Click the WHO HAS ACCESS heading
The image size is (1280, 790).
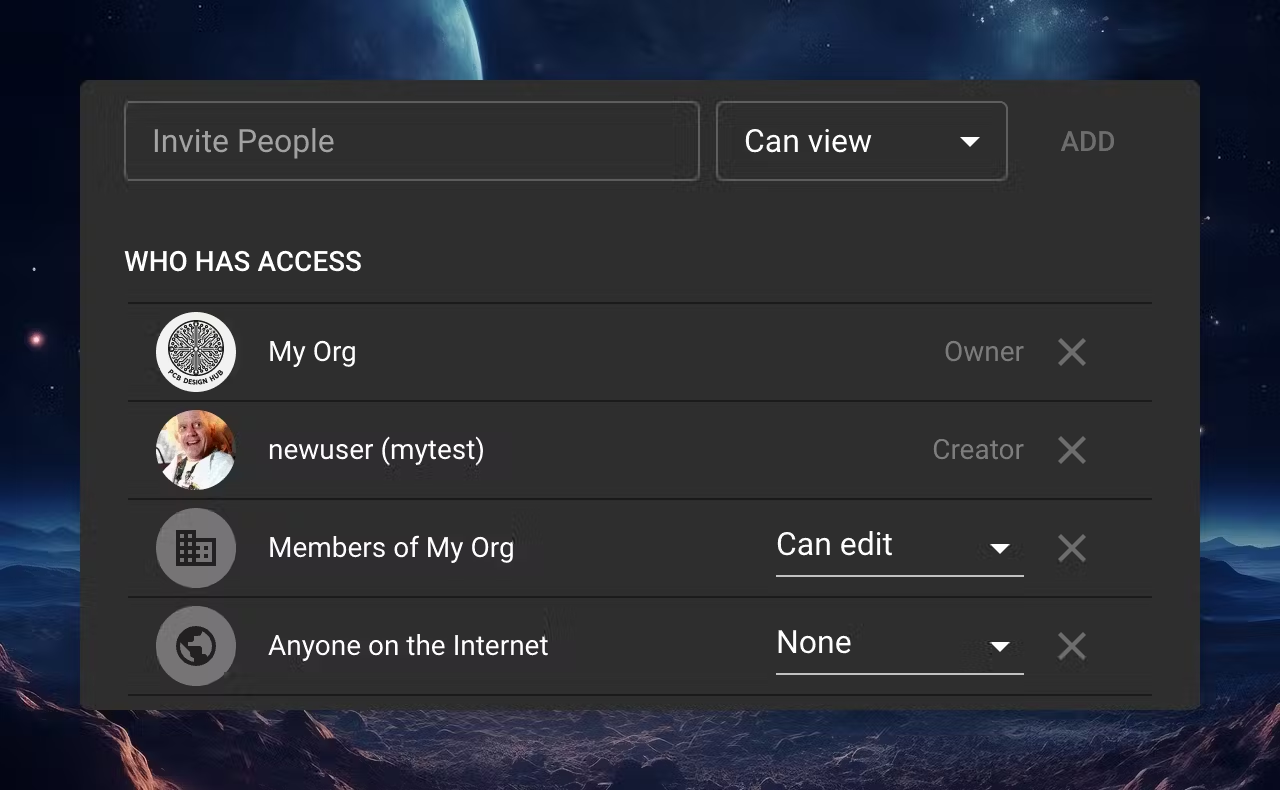(243, 262)
